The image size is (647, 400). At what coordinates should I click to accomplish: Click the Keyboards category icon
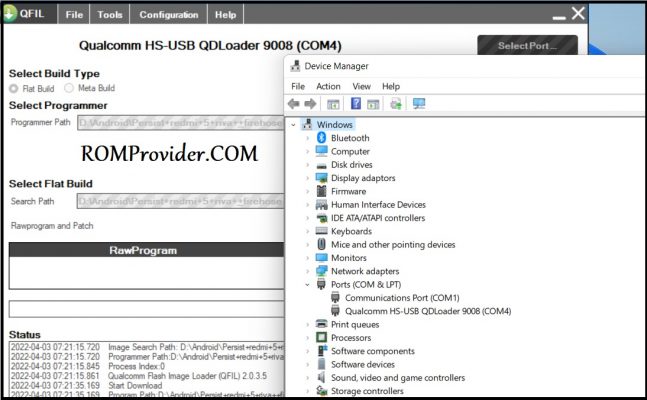pos(321,231)
